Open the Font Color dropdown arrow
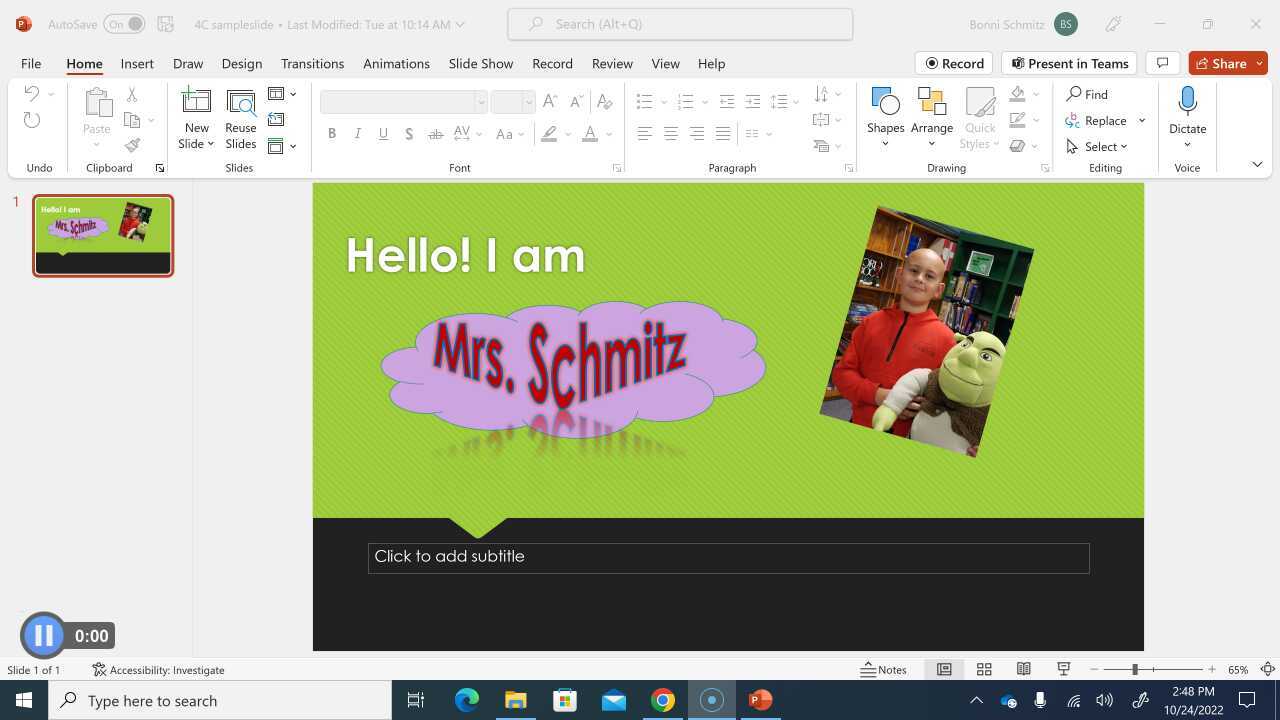The height and width of the screenshot is (720, 1280). pyautogui.click(x=606, y=133)
